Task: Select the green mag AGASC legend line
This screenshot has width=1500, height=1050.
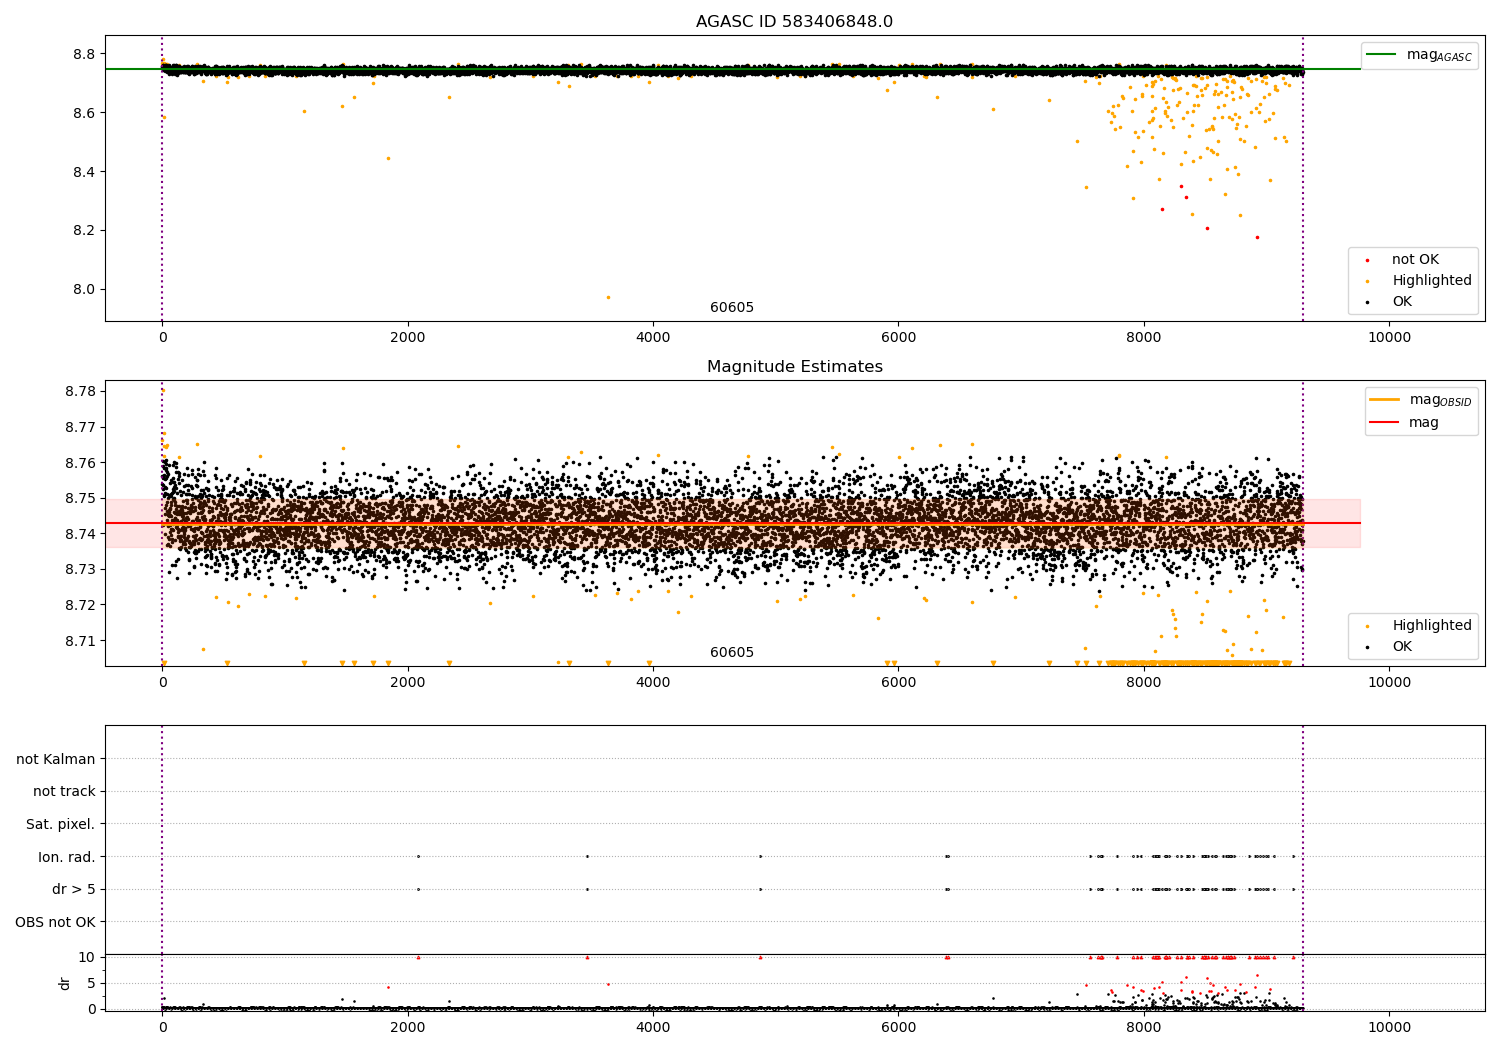Action: [x=1381, y=55]
